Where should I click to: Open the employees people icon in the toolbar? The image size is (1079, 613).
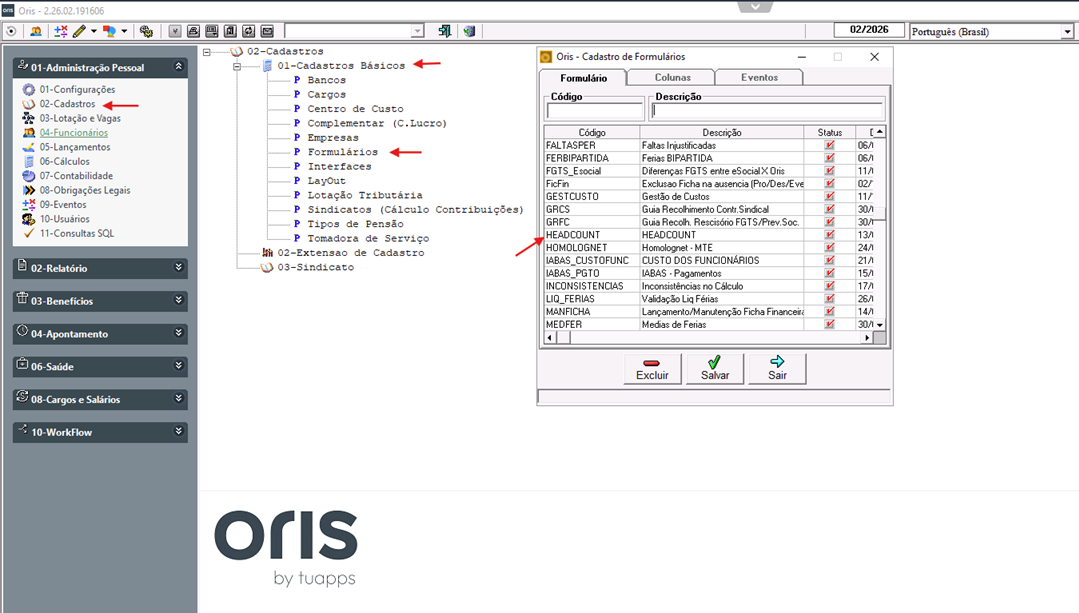(36, 31)
